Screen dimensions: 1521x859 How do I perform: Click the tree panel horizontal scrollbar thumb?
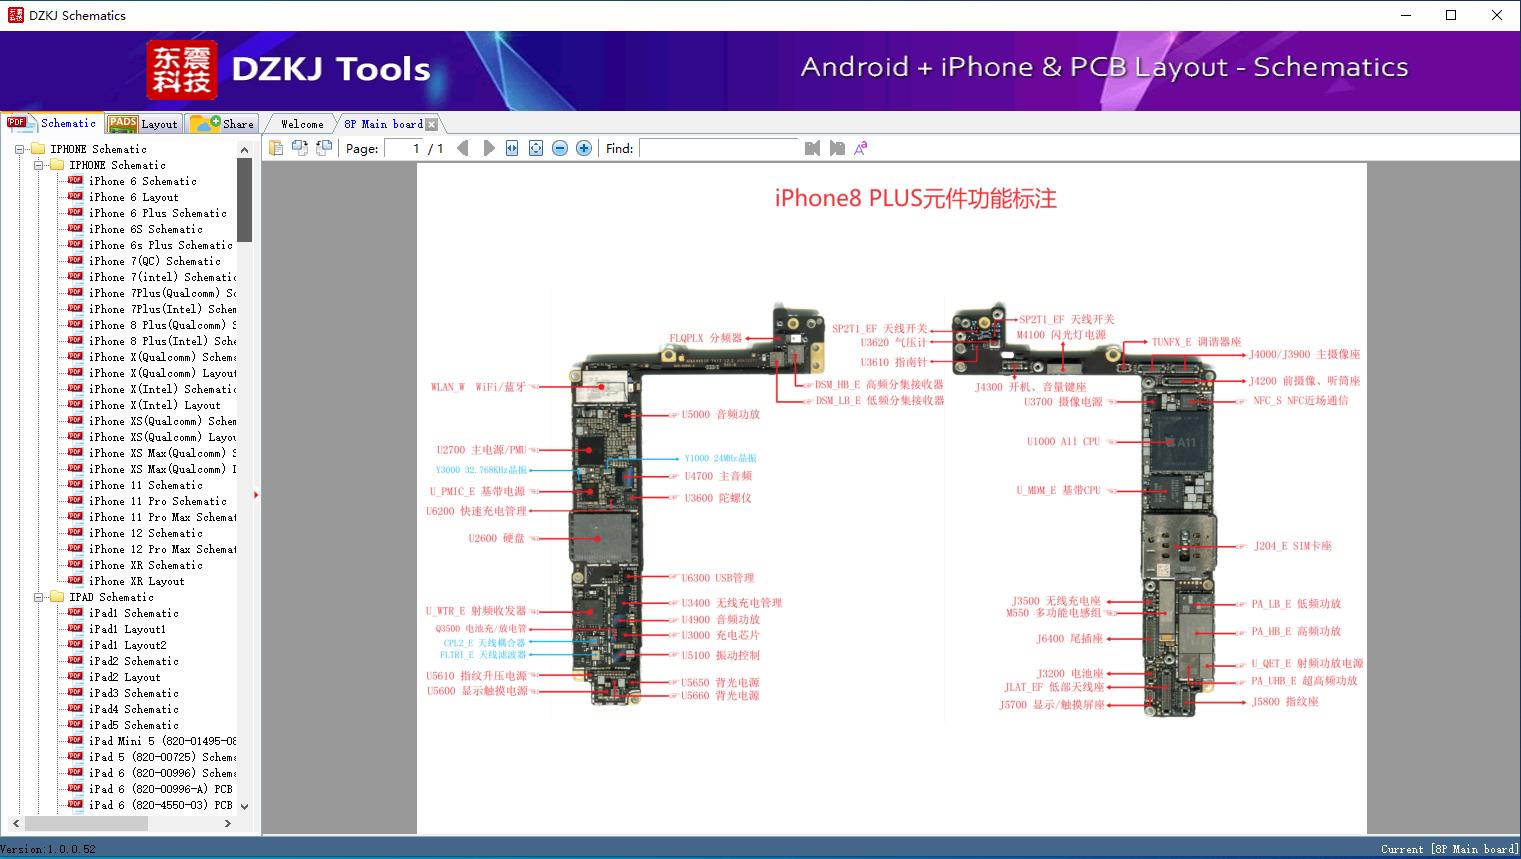[x=86, y=823]
